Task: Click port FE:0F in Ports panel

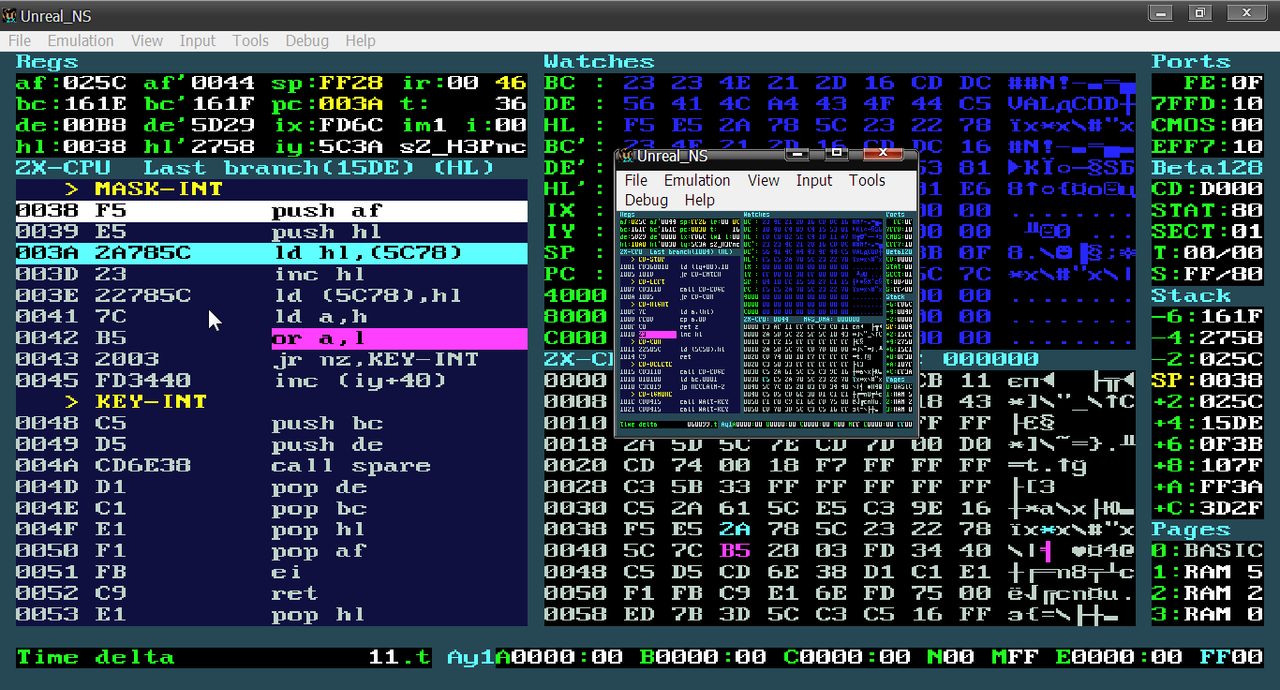Action: point(1223,83)
